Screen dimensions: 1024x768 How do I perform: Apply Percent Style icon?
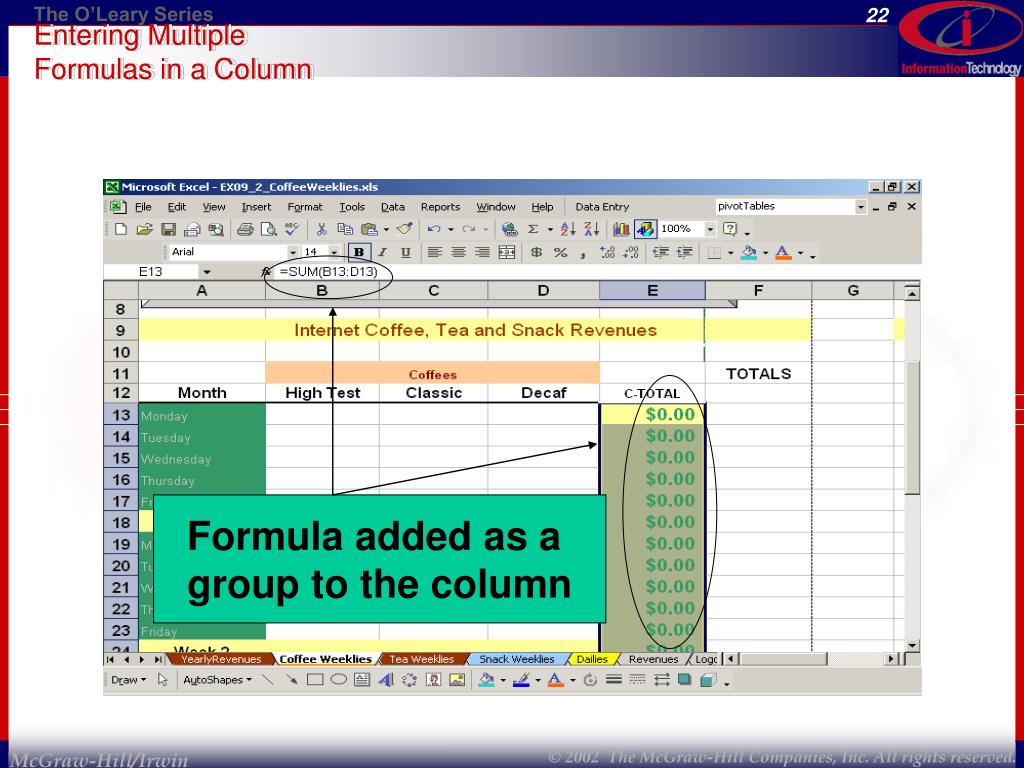click(x=560, y=253)
